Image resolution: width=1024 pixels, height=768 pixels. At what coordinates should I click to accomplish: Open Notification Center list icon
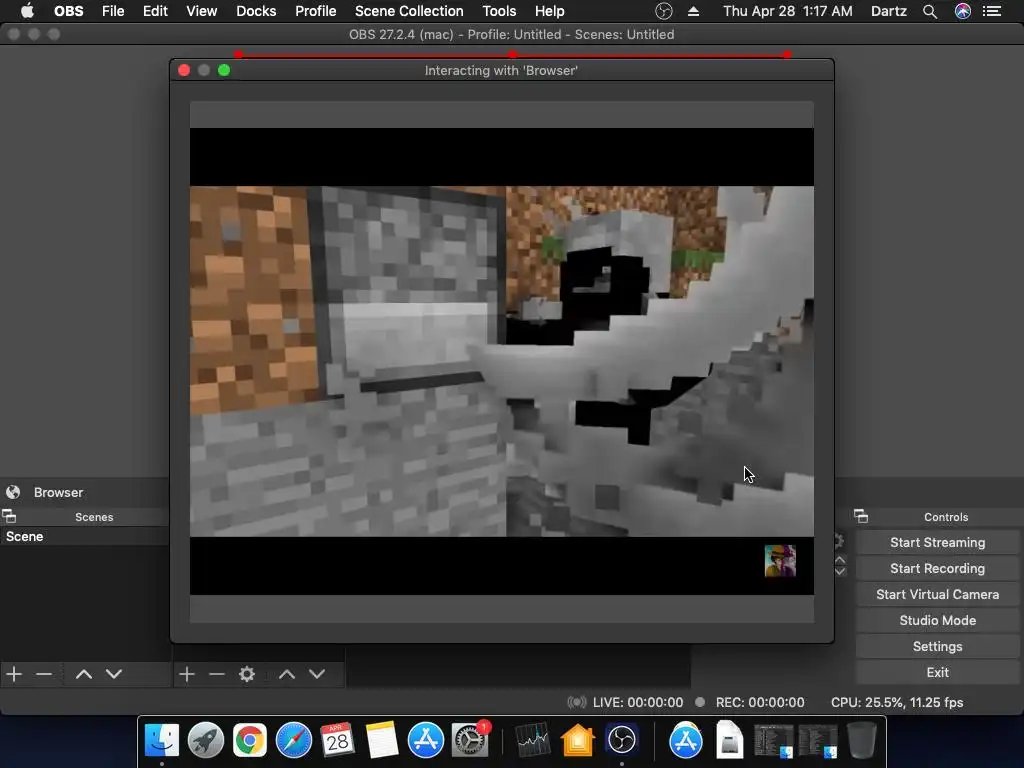click(x=992, y=11)
